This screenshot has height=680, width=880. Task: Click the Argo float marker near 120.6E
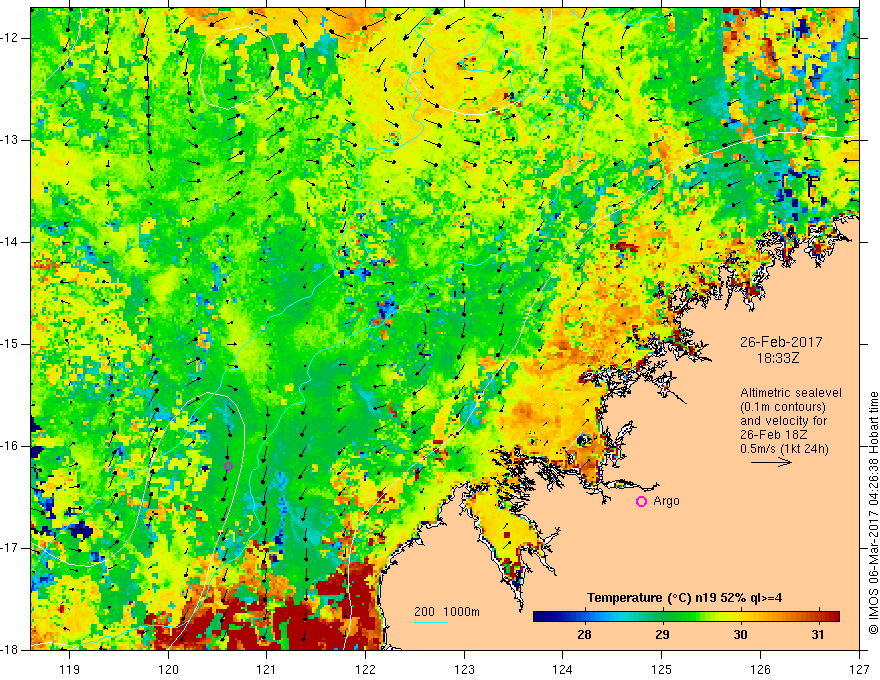[x=228, y=466]
